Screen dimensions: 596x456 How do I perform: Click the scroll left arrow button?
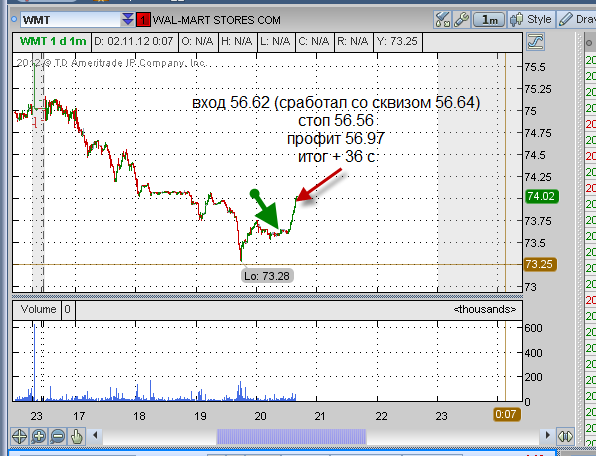point(95,435)
